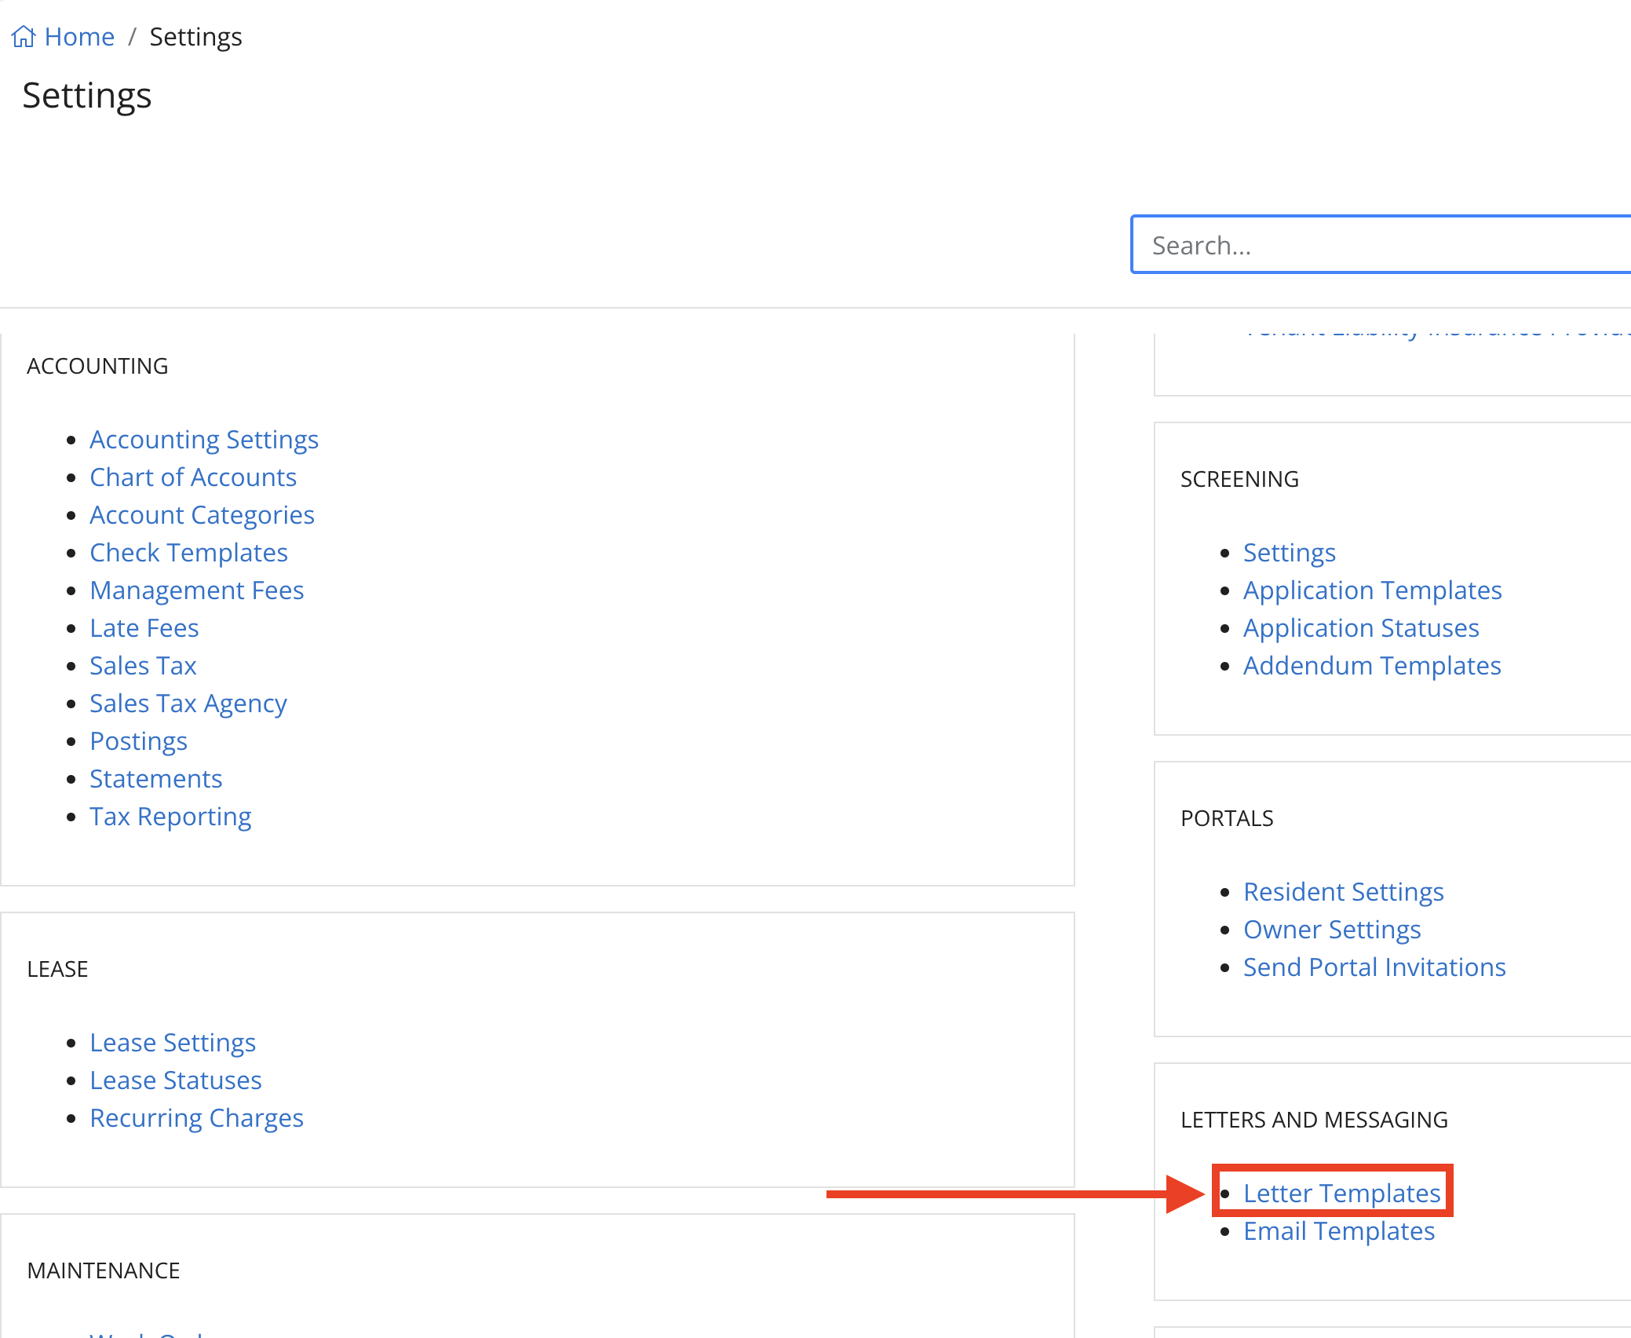Open Email Templates link
Screen dimensions: 1631x1338
pyautogui.click(x=1338, y=1231)
